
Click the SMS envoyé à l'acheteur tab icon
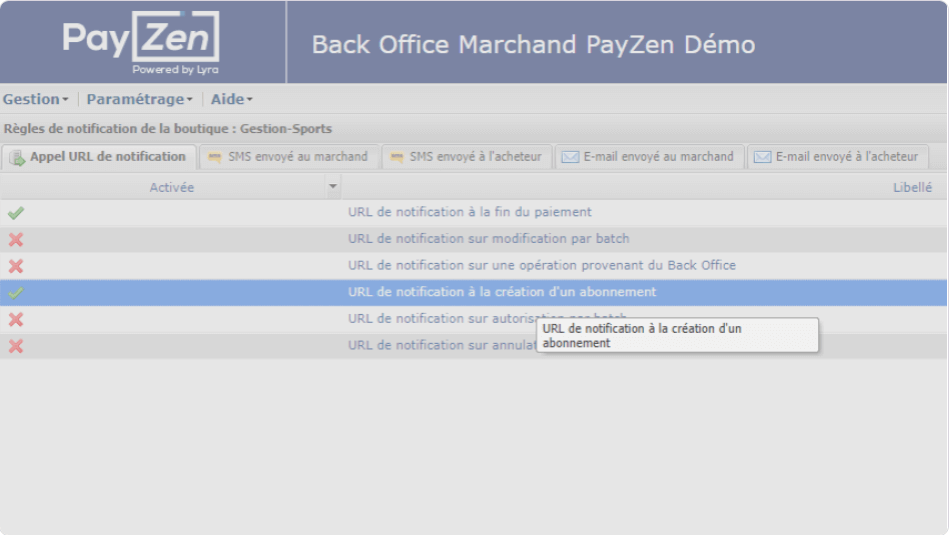pos(396,157)
